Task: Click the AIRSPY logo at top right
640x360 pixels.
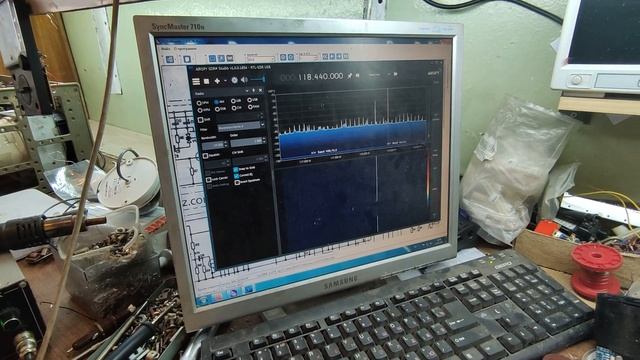Action: tap(433, 73)
